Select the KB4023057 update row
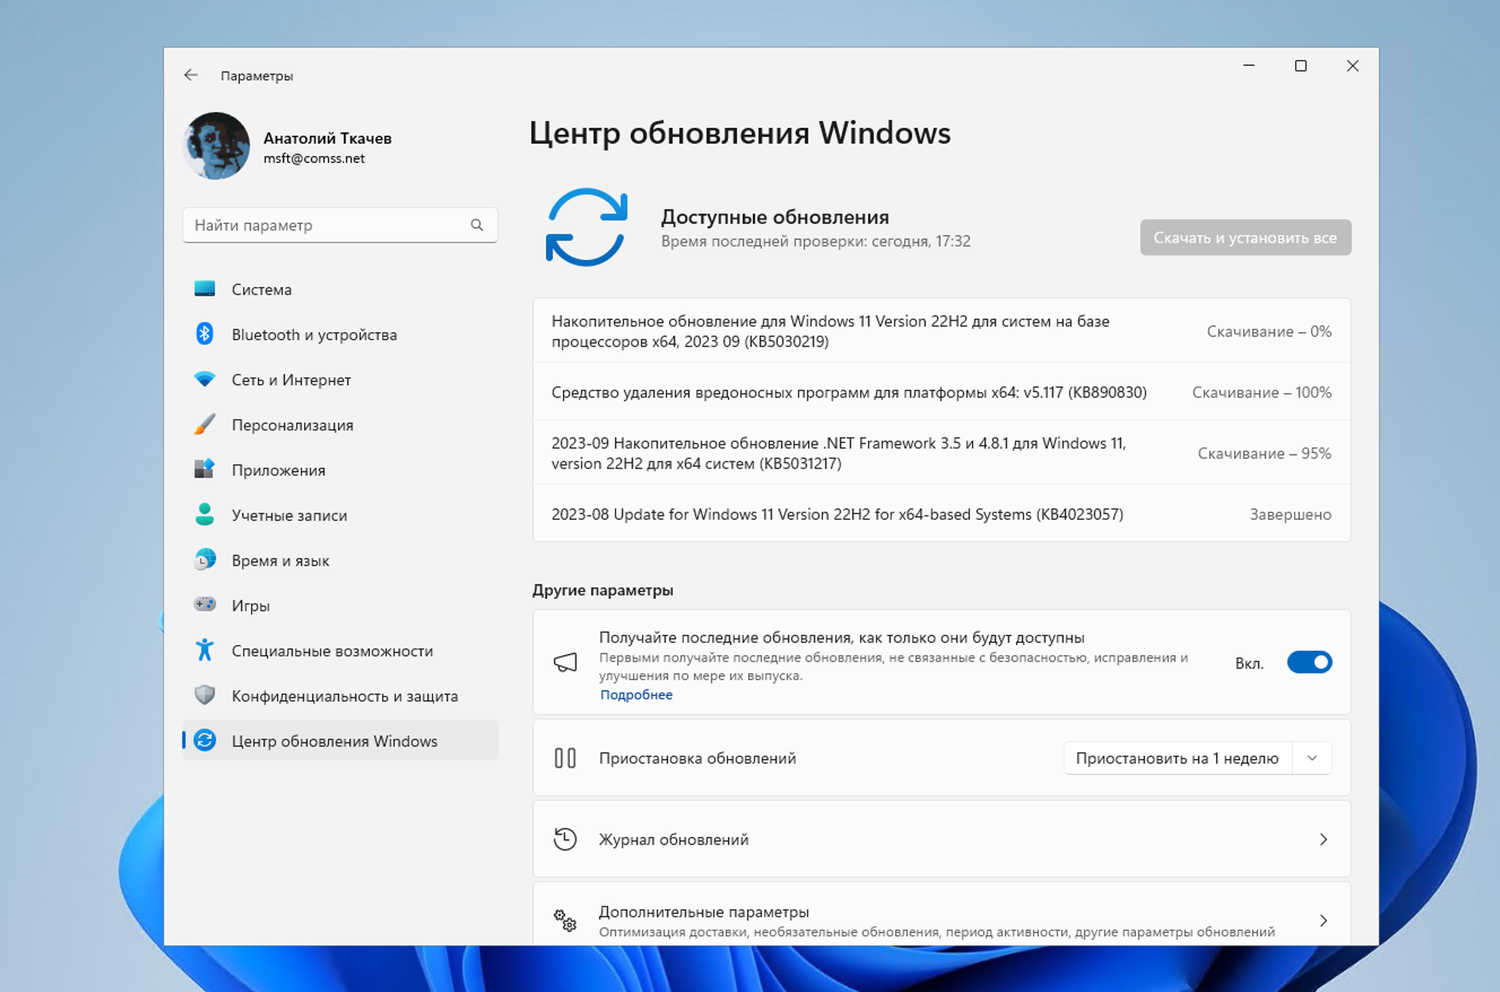Viewport: 1500px width, 992px height. click(942, 514)
